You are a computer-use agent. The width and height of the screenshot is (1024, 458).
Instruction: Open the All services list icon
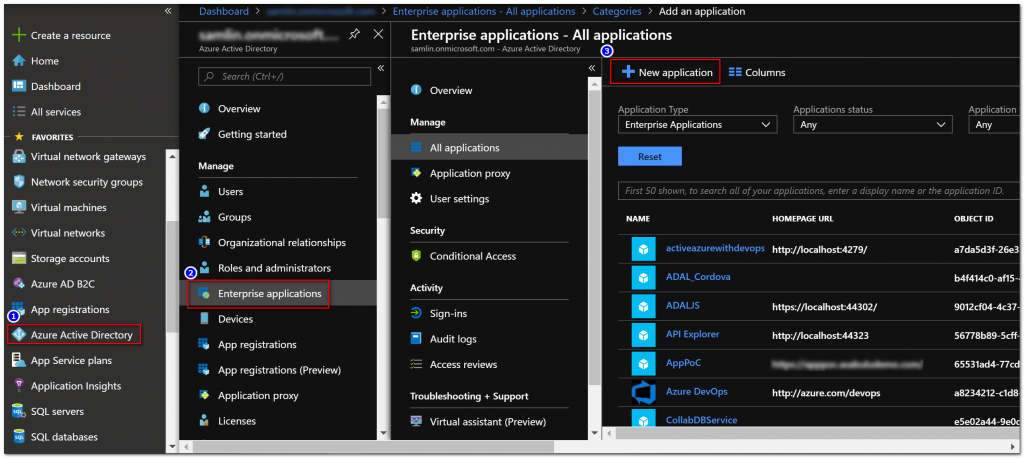(19, 112)
